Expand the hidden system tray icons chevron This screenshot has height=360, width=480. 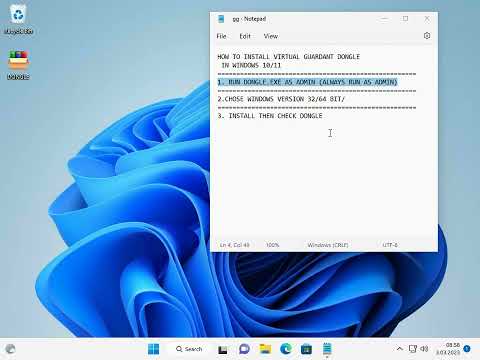click(x=399, y=349)
